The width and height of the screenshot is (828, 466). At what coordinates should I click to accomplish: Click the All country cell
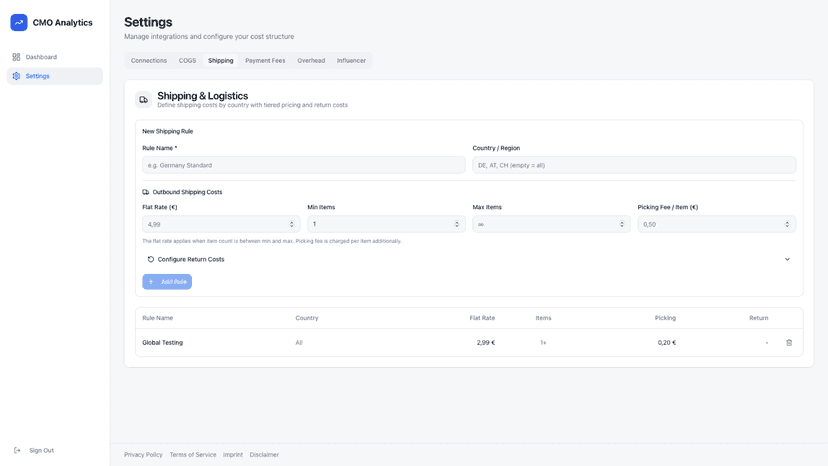tap(299, 342)
